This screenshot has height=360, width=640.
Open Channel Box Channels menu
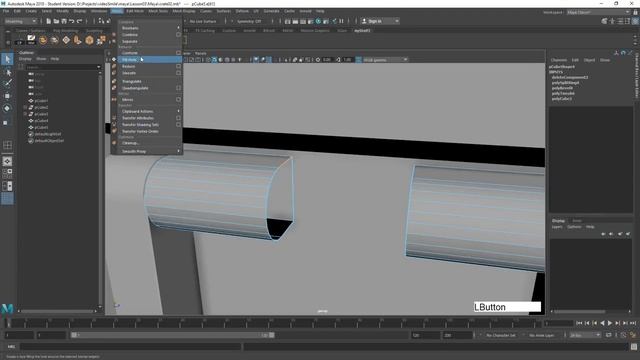558,60
